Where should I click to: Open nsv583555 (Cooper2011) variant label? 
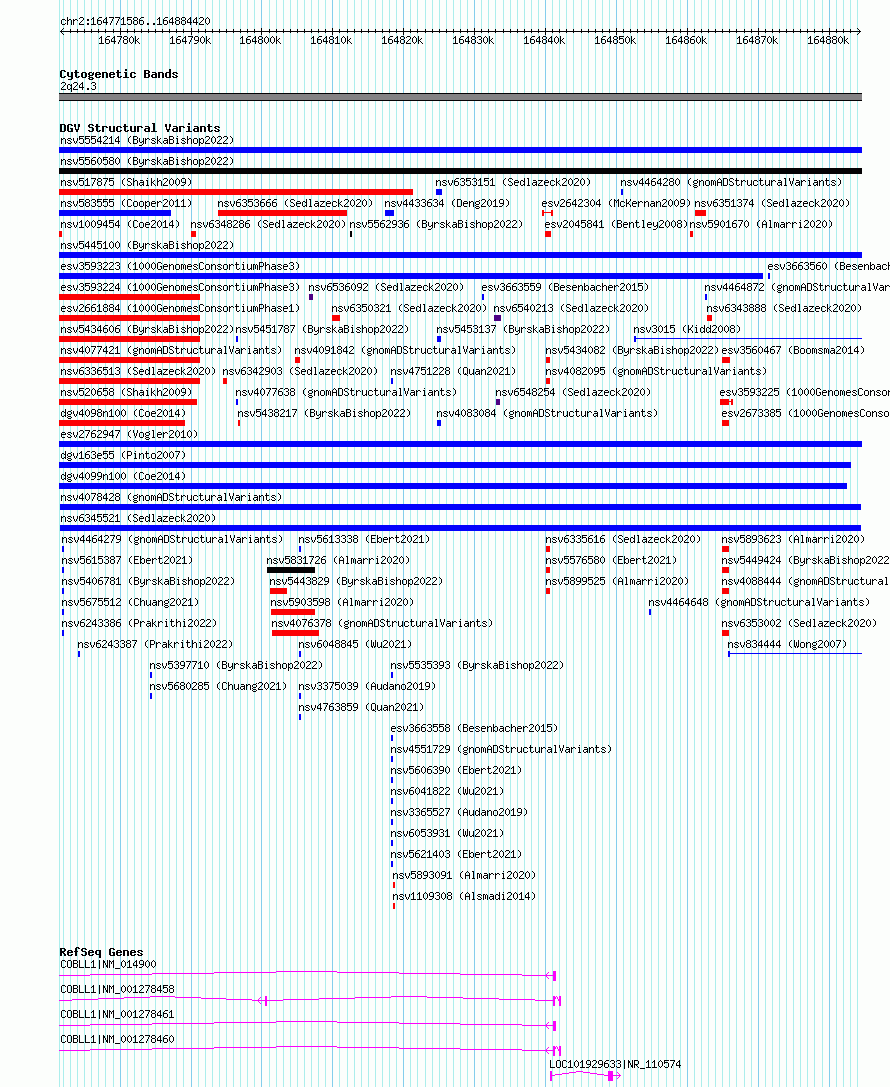coord(126,203)
